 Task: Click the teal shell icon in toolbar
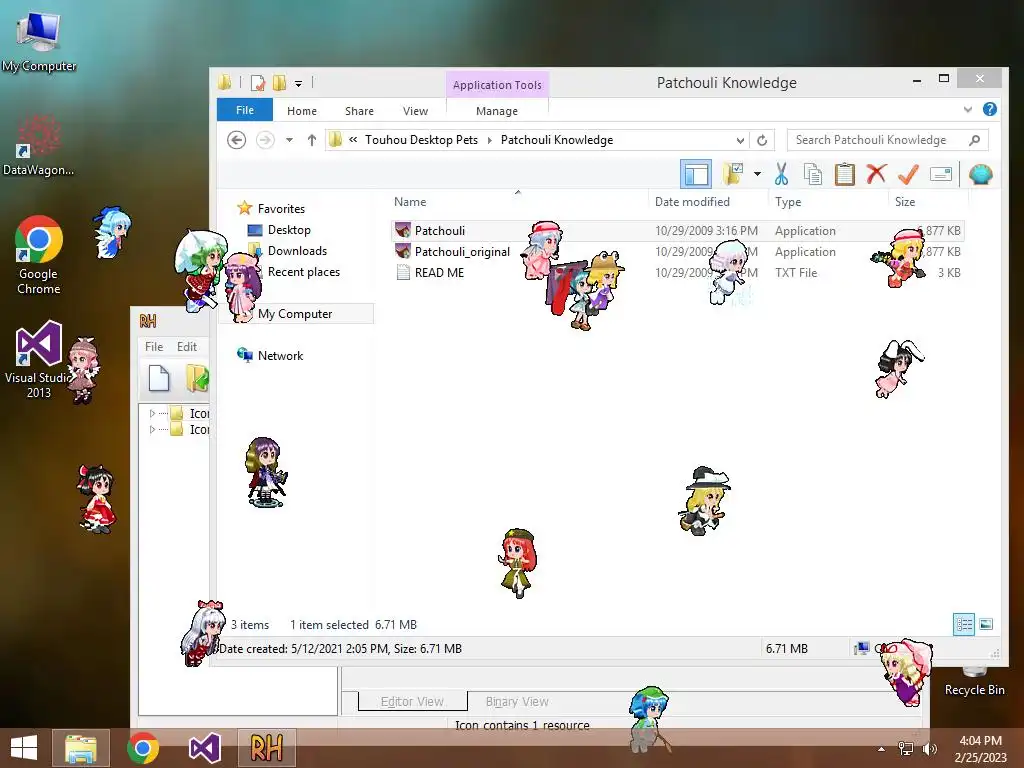pos(980,174)
